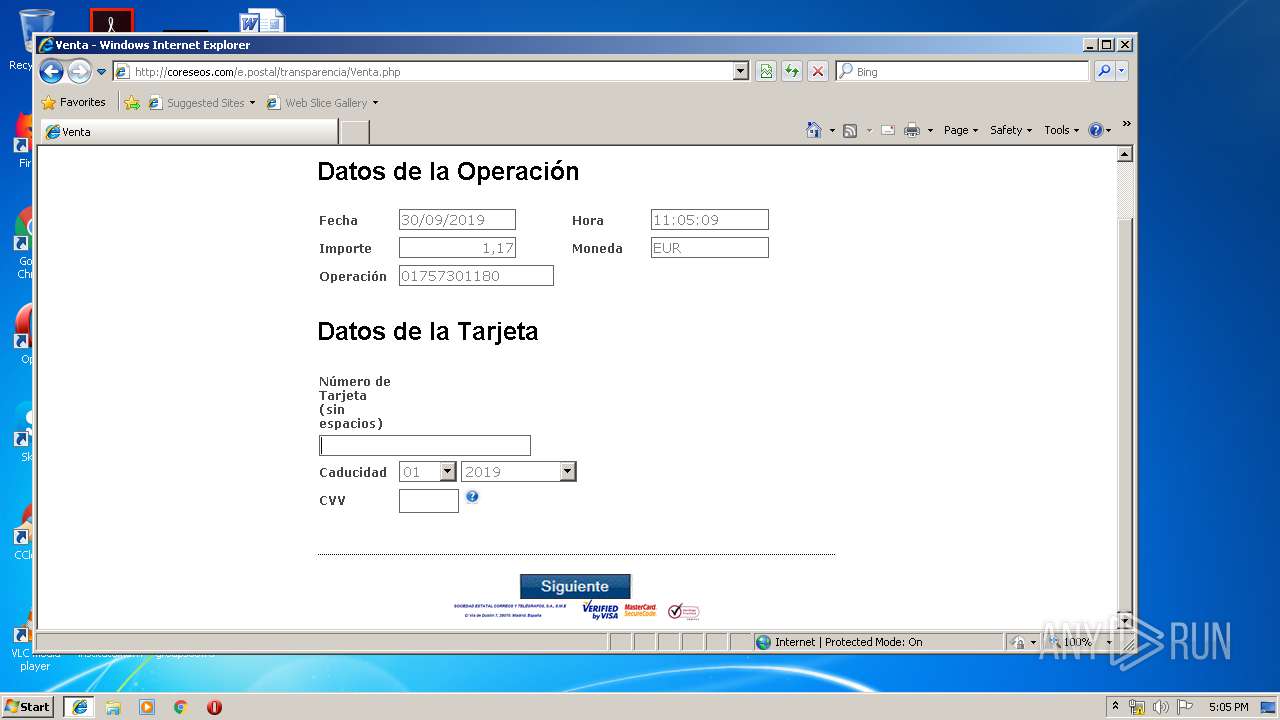Click the Read Mail icon

pos(888,130)
